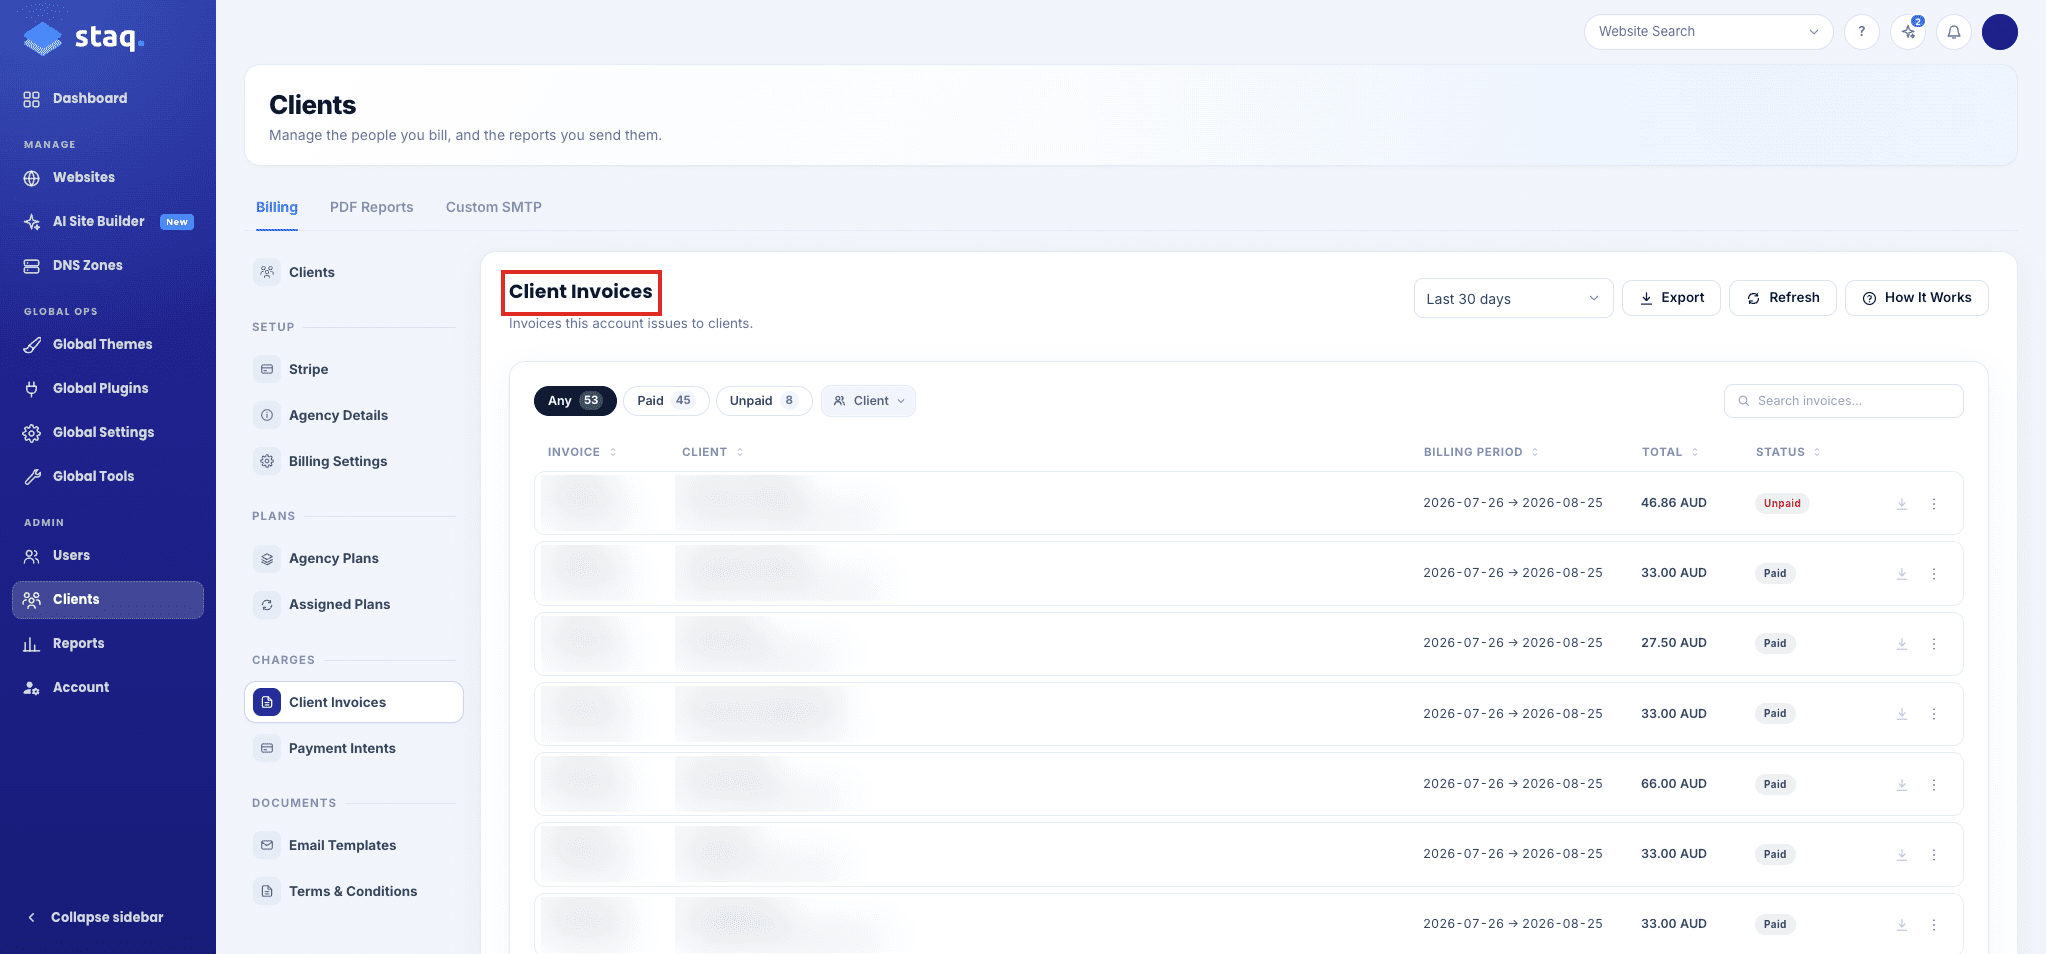Filter invoices by Paid status
Image resolution: width=2046 pixels, height=954 pixels.
coord(666,401)
